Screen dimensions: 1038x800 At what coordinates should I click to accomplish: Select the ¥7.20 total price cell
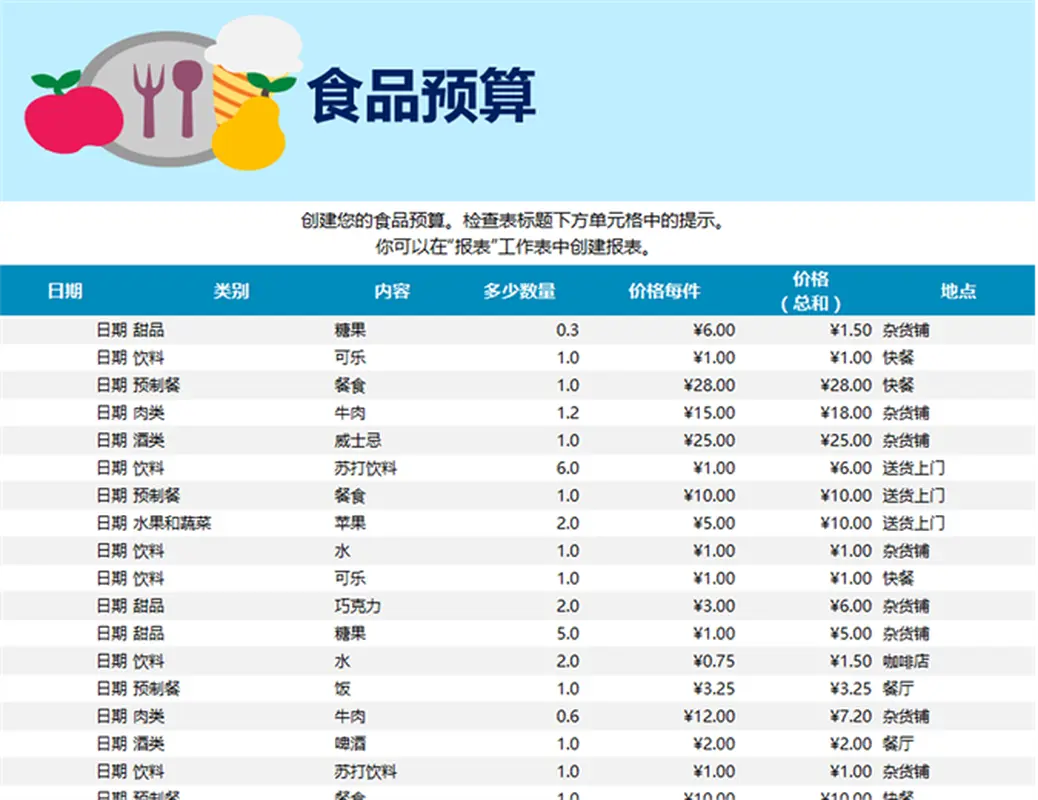851,716
